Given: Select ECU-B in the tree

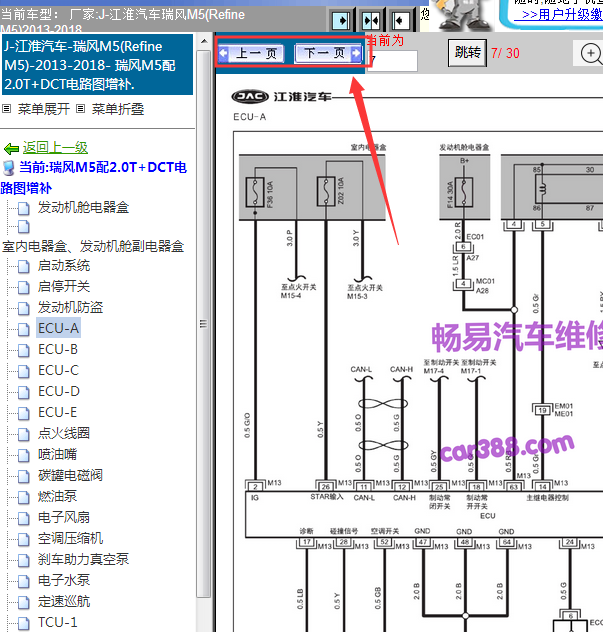Looking at the screenshot, I should pyautogui.click(x=58, y=349).
